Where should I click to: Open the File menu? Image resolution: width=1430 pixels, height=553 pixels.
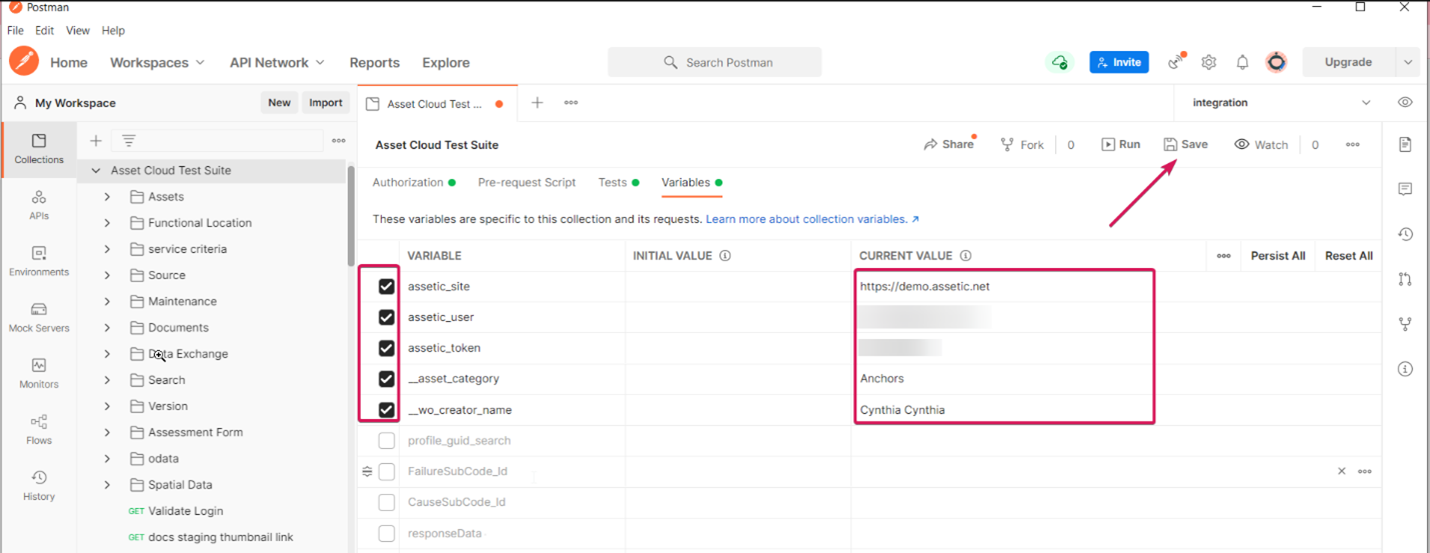point(15,31)
